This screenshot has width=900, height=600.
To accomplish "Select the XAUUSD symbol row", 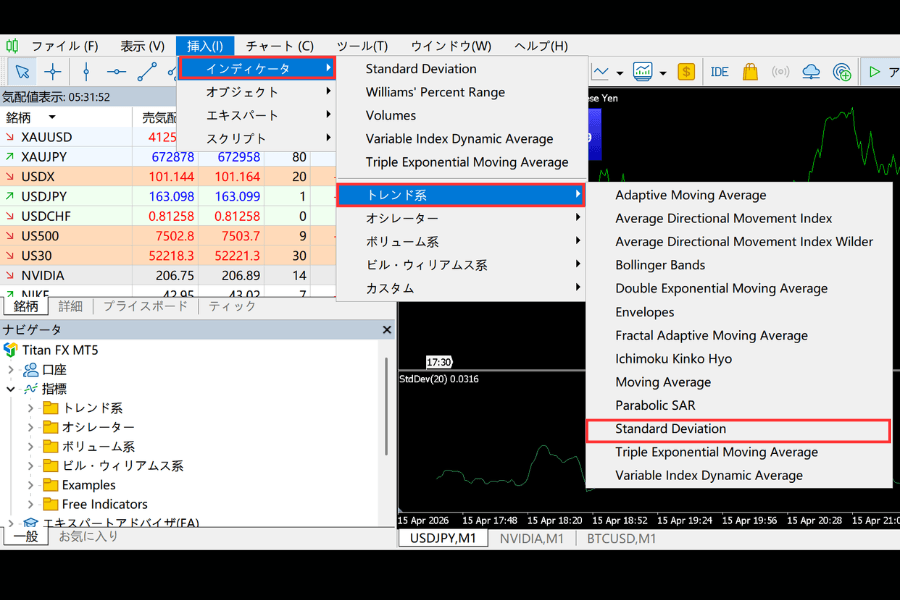I will click(89, 137).
